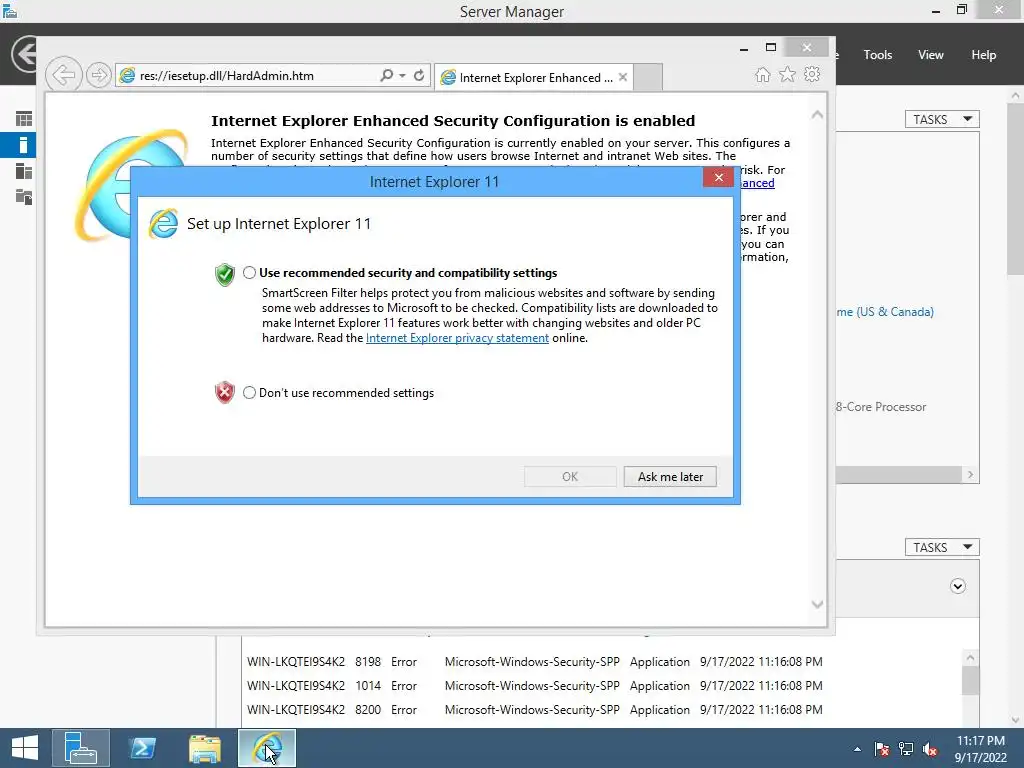The height and width of the screenshot is (768, 1024).
Task: Go to IE home page icon
Action: click(x=763, y=74)
